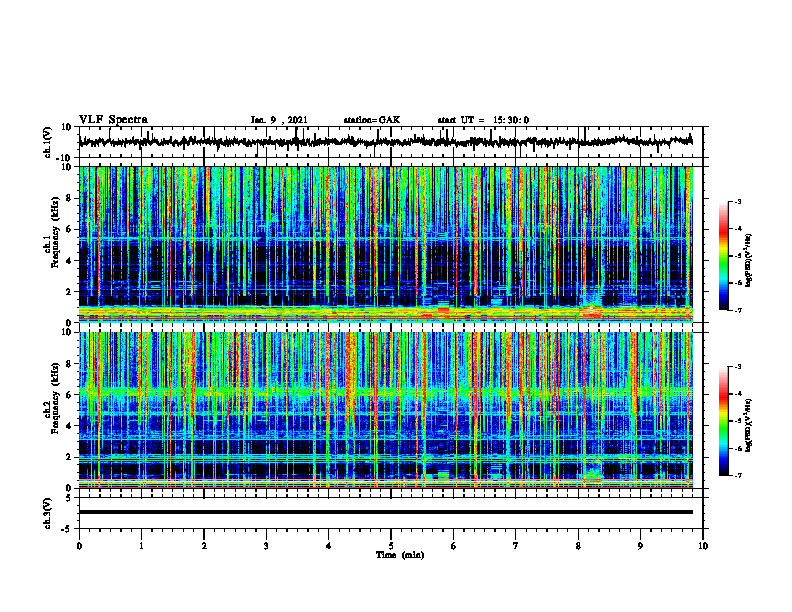Click the ch.1 spectrogram panel
The image size is (792, 612).
click(x=386, y=244)
